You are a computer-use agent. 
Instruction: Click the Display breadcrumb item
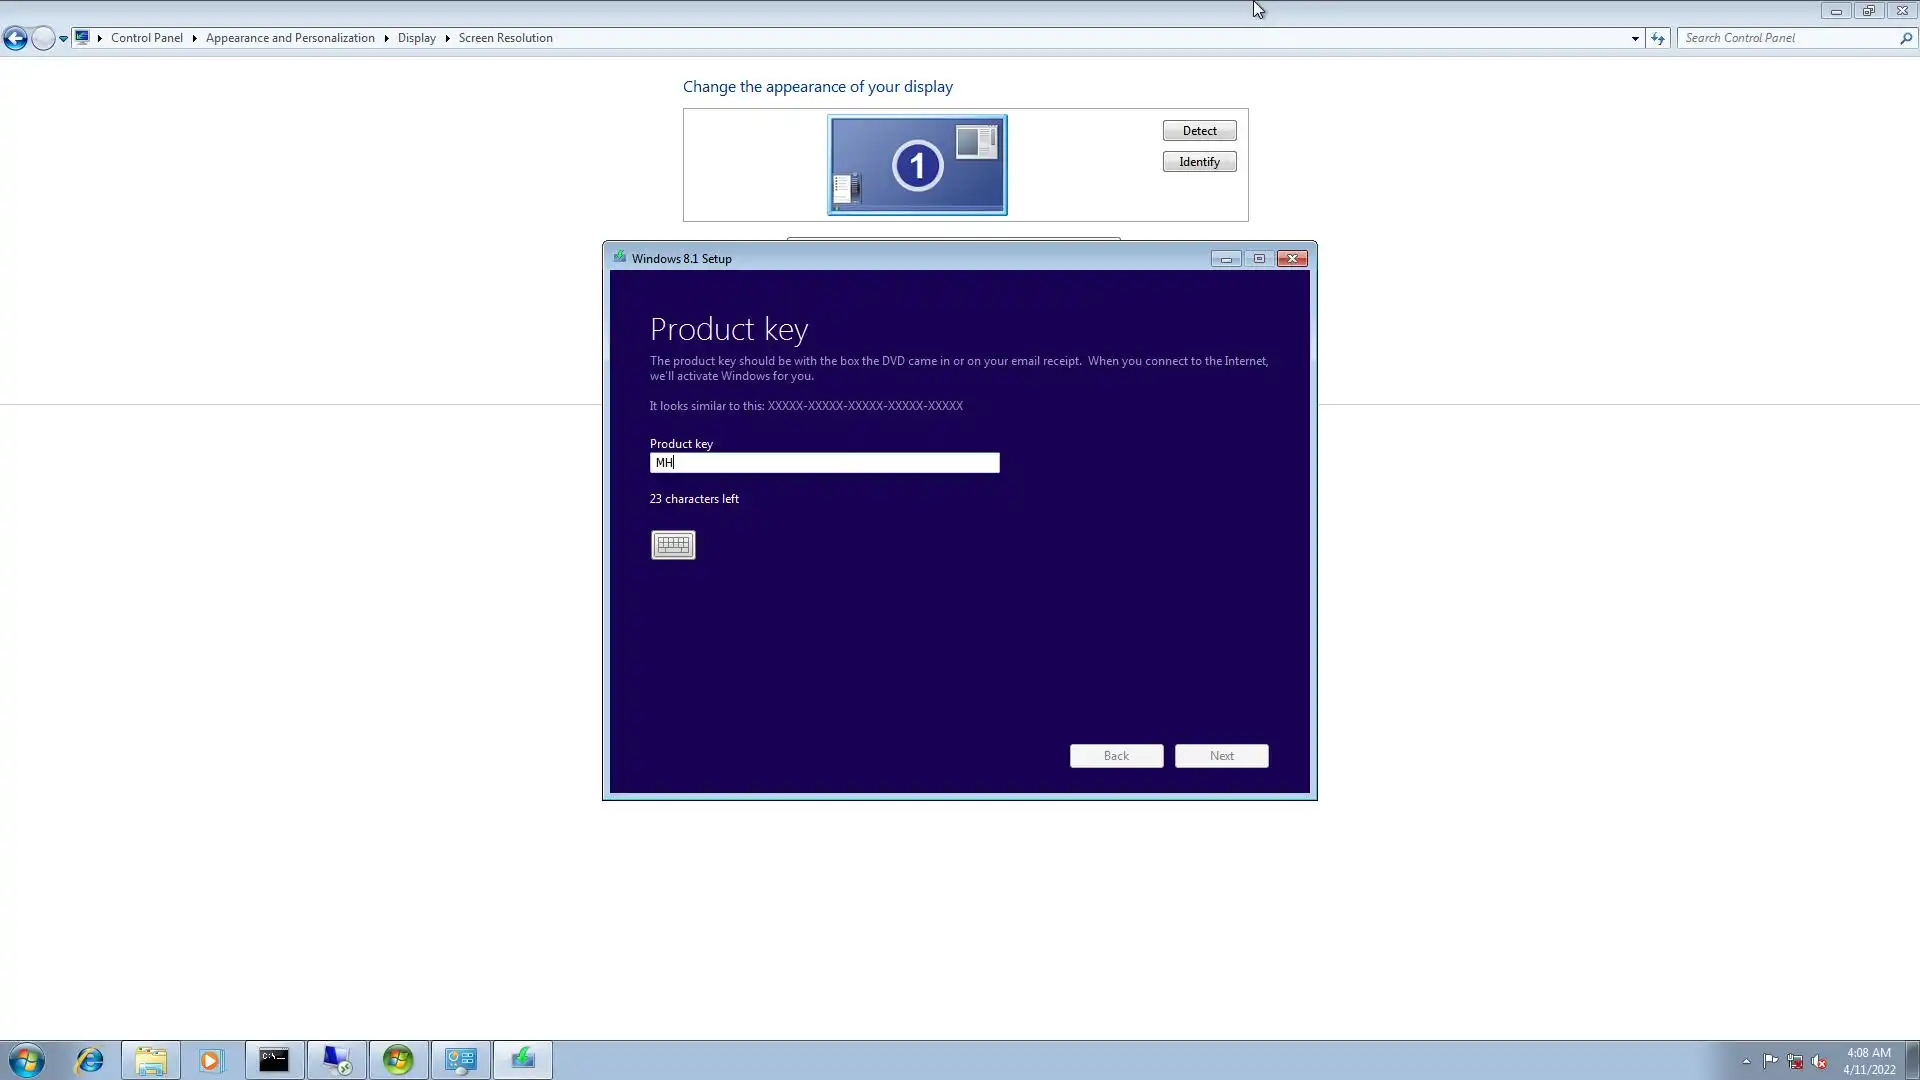(416, 38)
